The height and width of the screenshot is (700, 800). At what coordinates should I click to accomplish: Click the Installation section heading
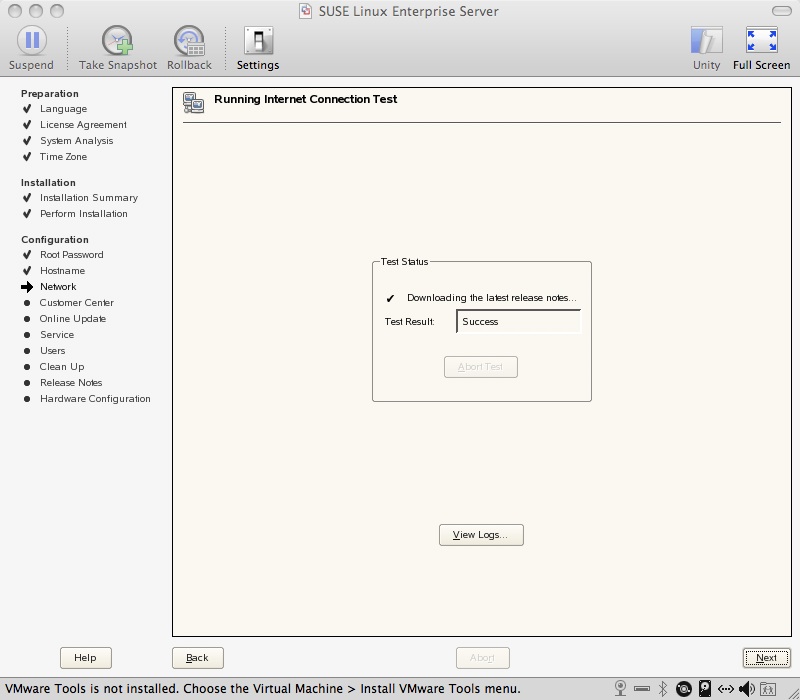(48, 182)
